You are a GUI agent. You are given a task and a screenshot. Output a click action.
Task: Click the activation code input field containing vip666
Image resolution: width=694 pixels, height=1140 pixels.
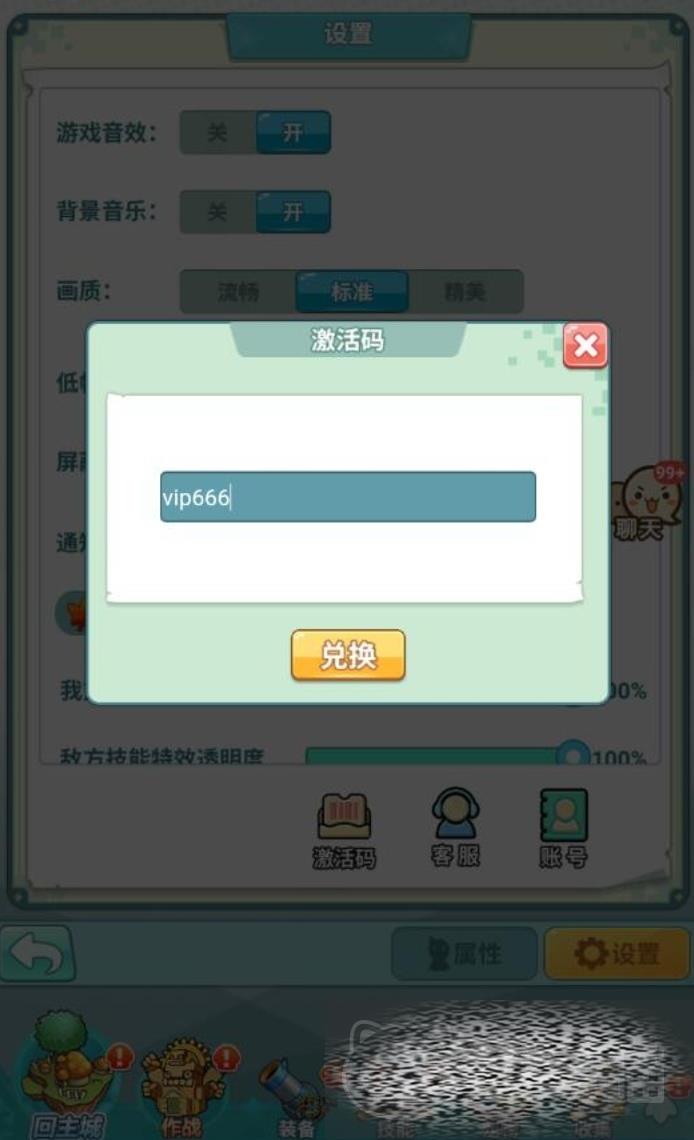tap(347, 497)
